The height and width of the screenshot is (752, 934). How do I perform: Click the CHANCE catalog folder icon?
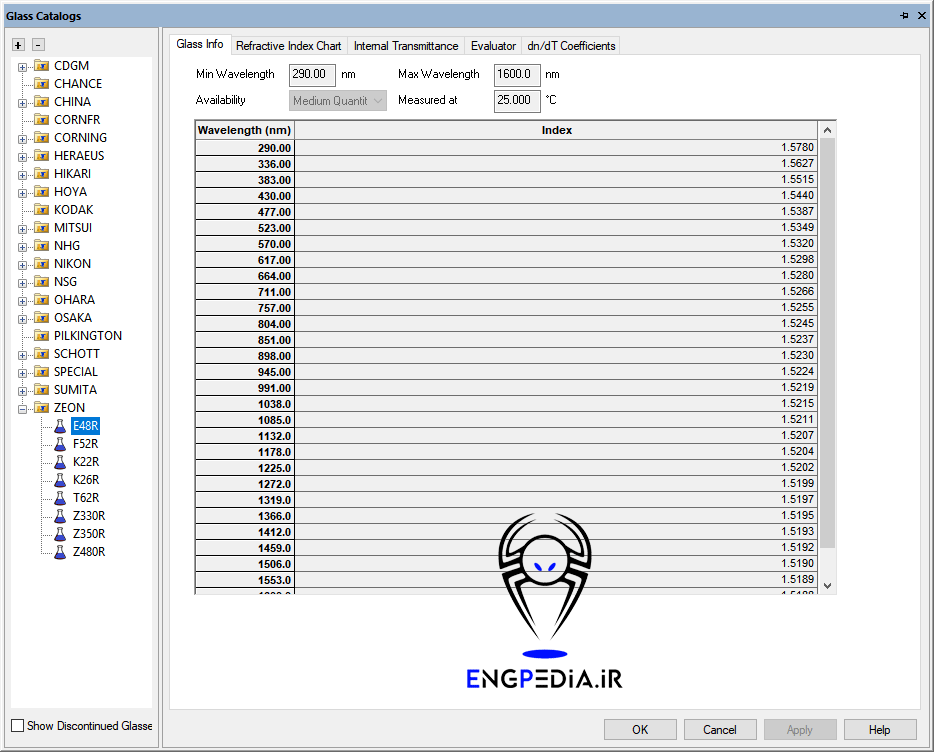point(42,84)
